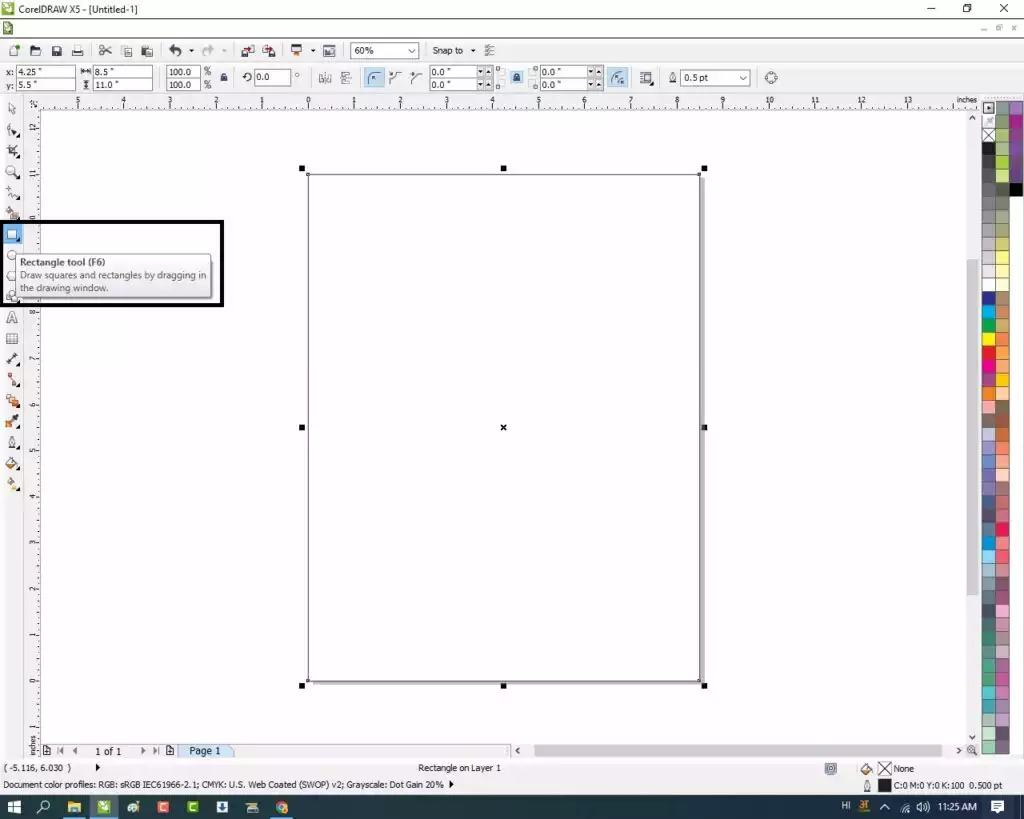The height and width of the screenshot is (819, 1024).
Task: Pick the yellow swatch in color palette
Action: tap(989, 339)
